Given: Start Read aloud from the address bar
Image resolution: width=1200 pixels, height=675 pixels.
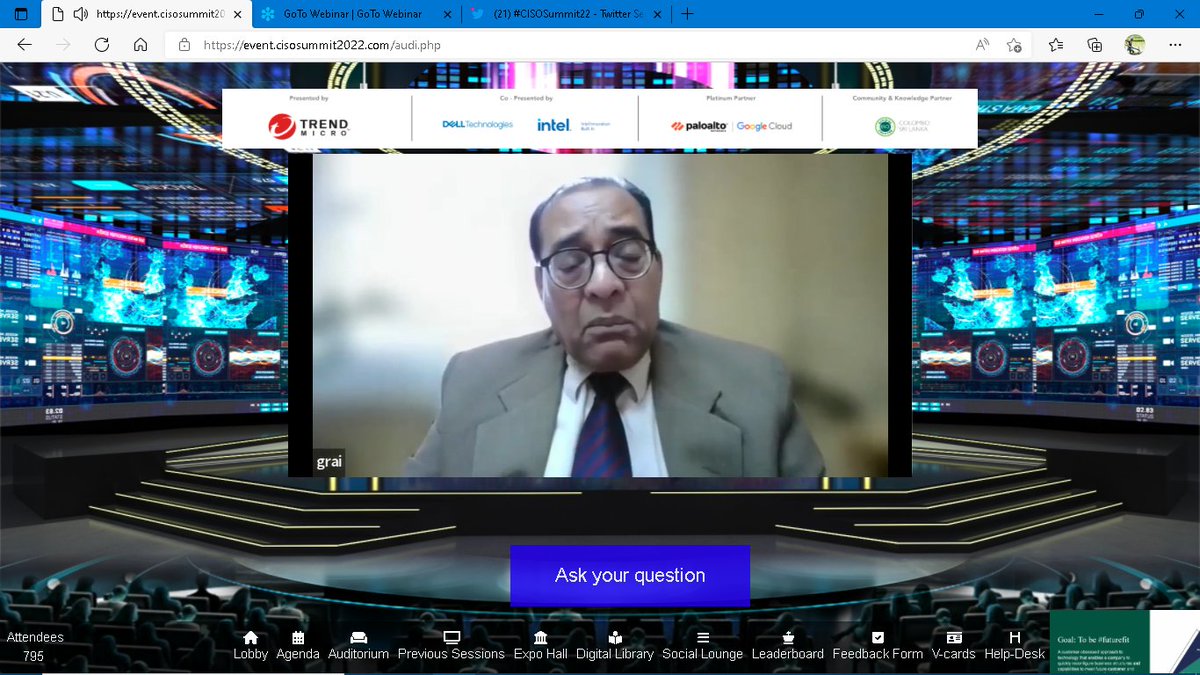Looking at the screenshot, I should (983, 45).
